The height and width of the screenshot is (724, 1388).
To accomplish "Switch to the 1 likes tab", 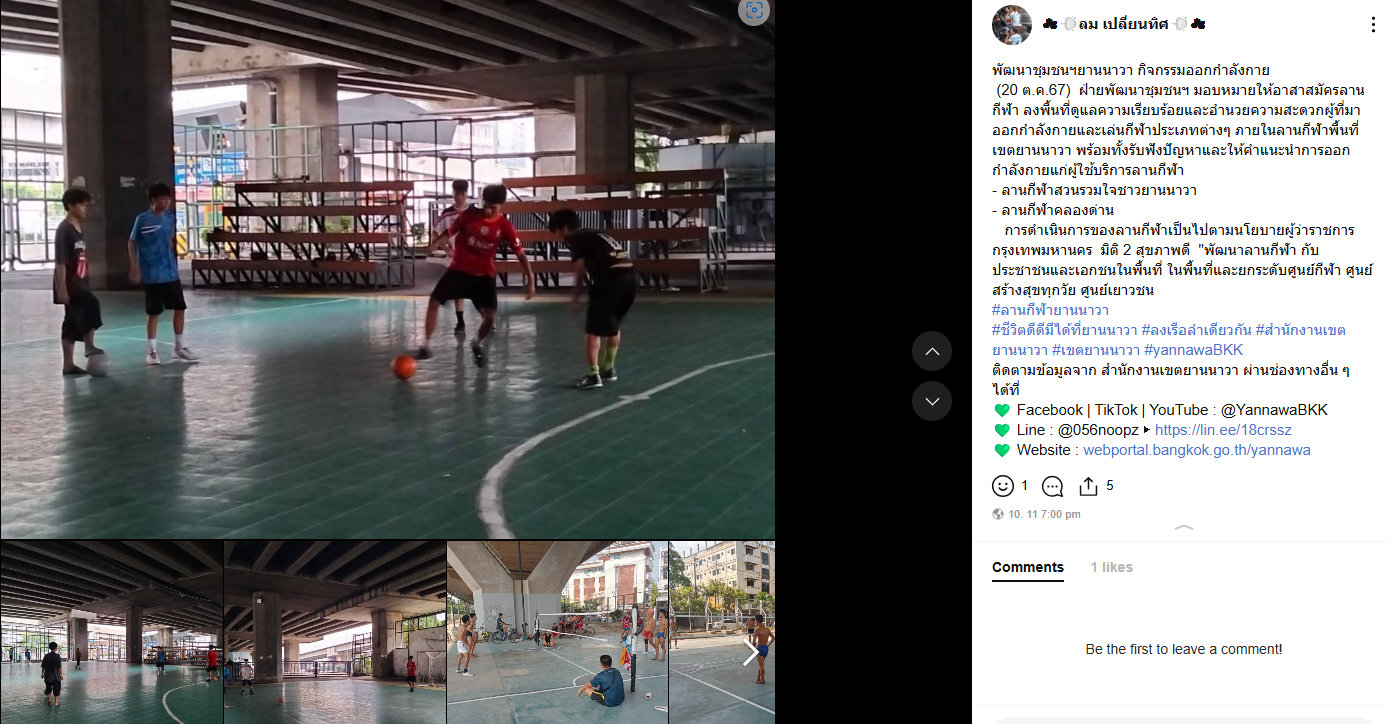I will click(1111, 567).
